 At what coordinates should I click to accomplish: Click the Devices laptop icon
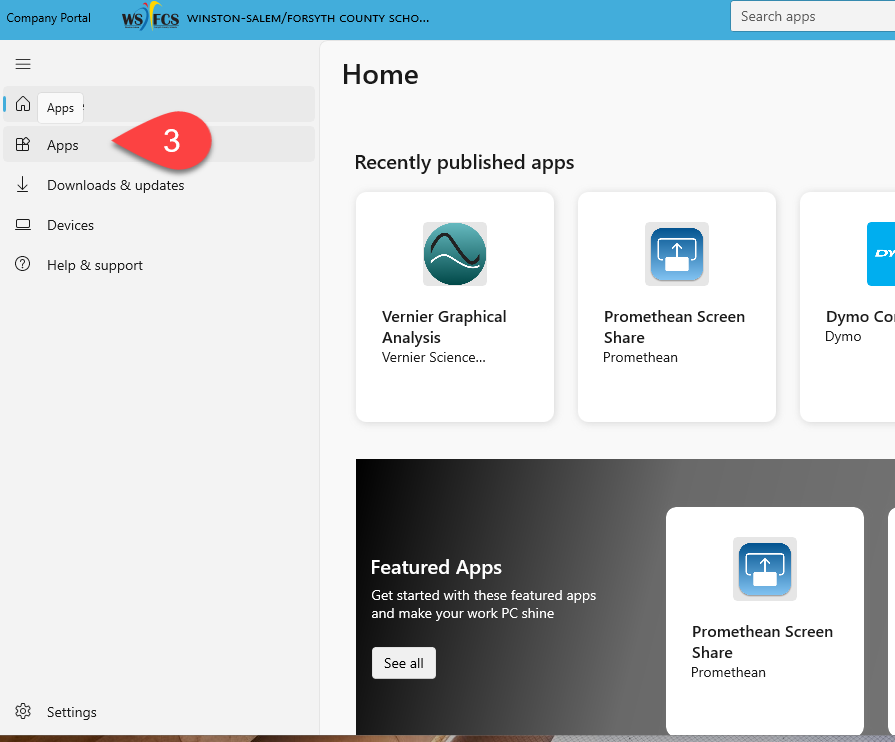(x=23, y=224)
